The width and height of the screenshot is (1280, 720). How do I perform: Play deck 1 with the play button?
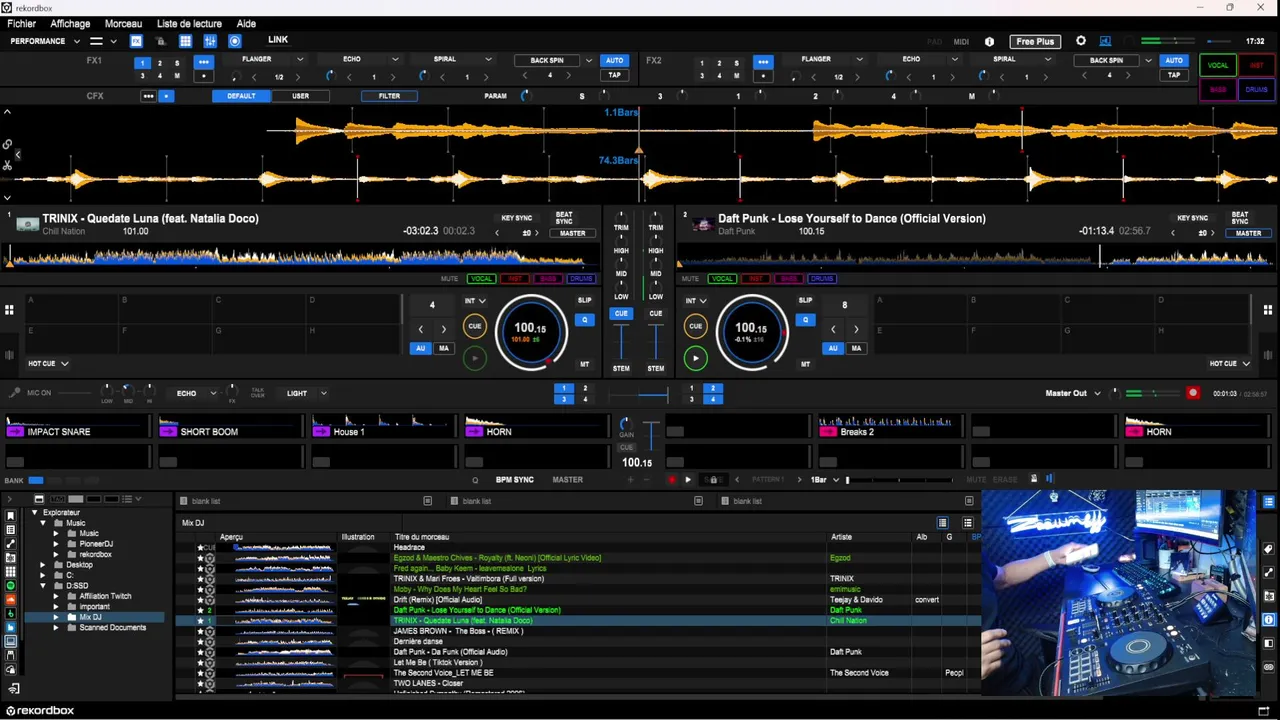pos(475,357)
